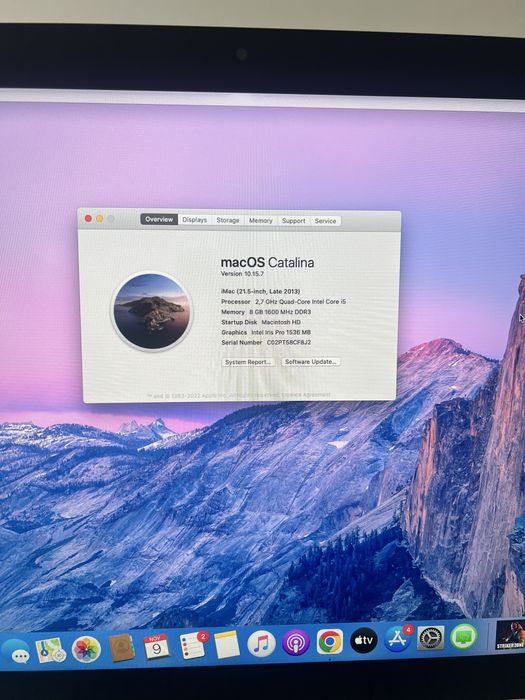Viewport: 525px width, 700px height.
Task: Switch to the Storage tab
Action: pyautogui.click(x=228, y=220)
